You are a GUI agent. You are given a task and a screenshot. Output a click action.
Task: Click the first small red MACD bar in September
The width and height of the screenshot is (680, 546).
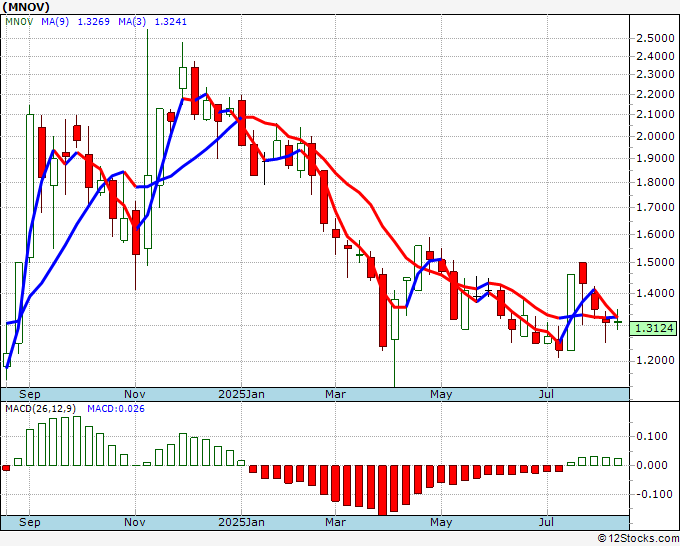pos(6,468)
